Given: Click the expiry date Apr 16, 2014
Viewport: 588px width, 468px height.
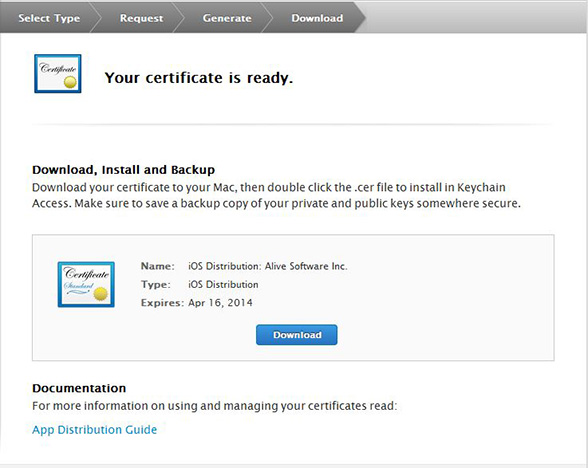Looking at the screenshot, I should 220,303.
